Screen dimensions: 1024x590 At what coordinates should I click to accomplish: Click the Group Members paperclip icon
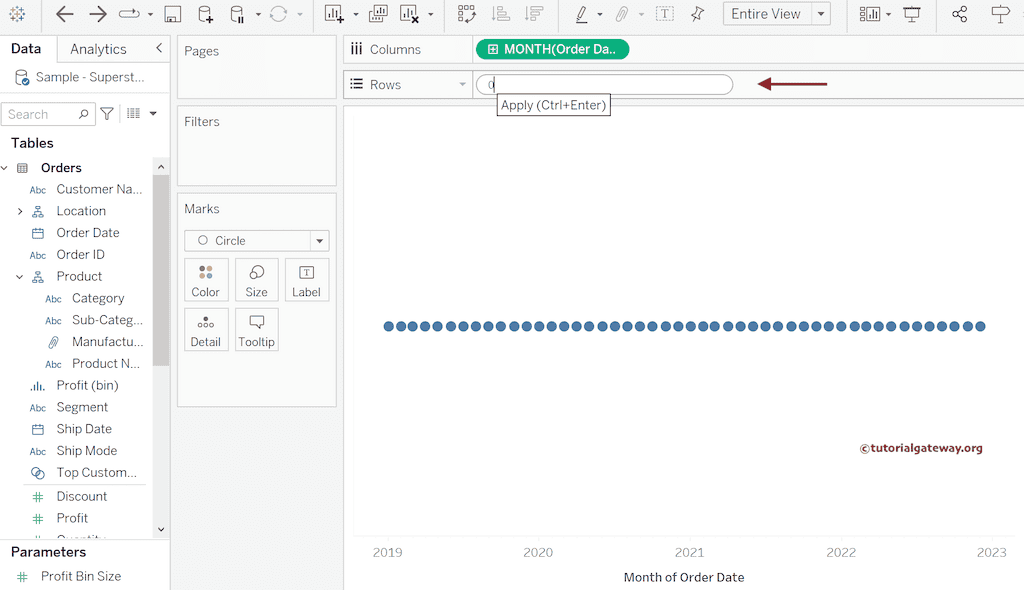point(622,14)
